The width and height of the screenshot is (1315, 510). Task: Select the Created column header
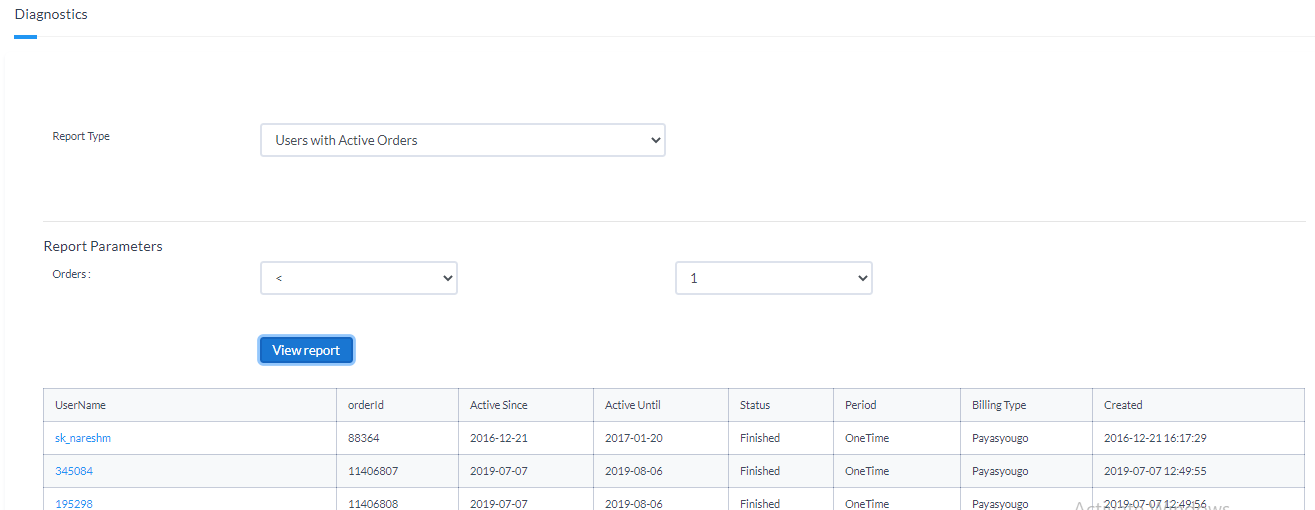(x=1123, y=405)
